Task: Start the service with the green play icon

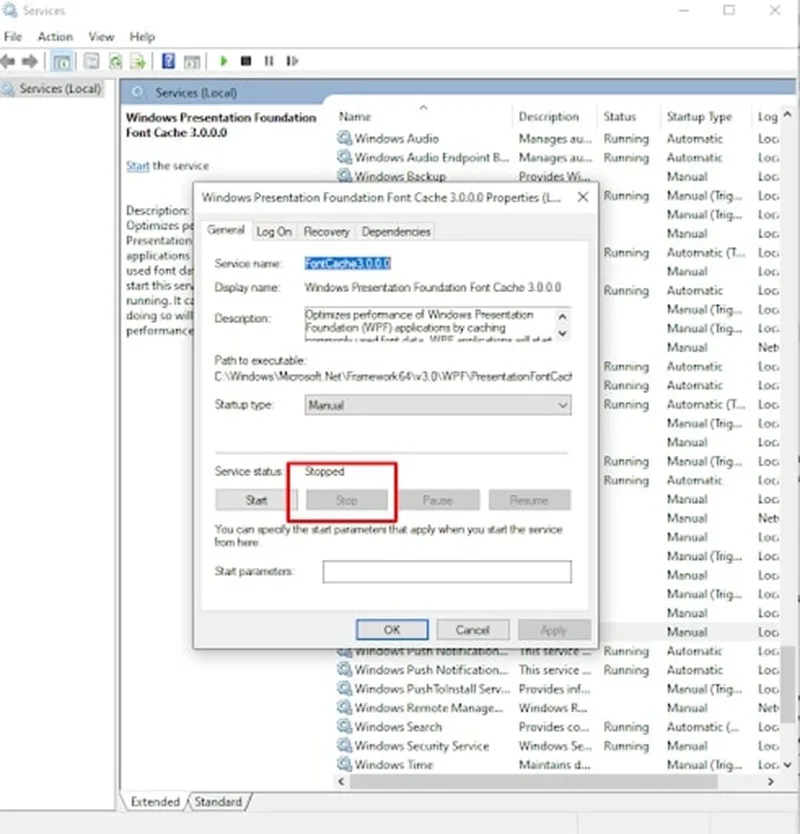Action: click(223, 61)
